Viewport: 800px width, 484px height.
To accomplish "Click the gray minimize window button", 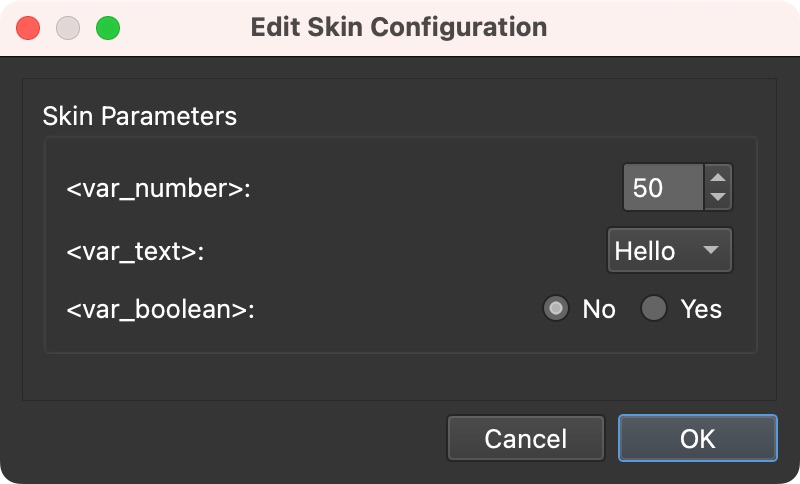I will pos(68,27).
